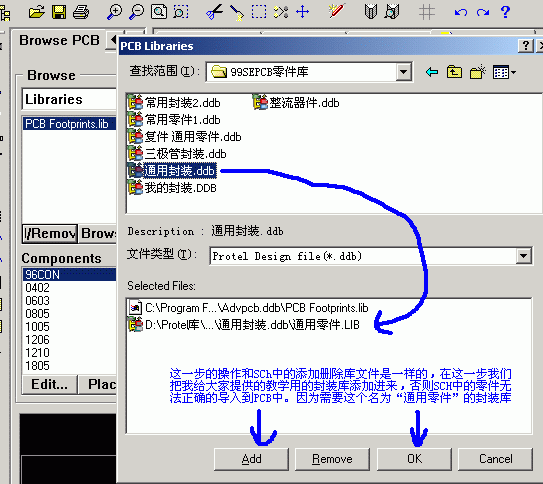Screen dimensions: 543x484
Task: Click the open folder toolbar icon
Action: (x=36, y=12)
